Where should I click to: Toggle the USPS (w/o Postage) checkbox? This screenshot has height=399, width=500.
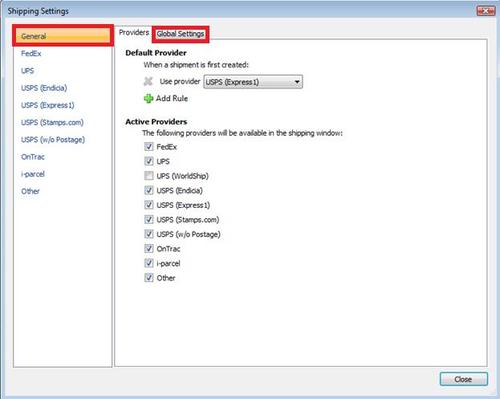(x=149, y=234)
